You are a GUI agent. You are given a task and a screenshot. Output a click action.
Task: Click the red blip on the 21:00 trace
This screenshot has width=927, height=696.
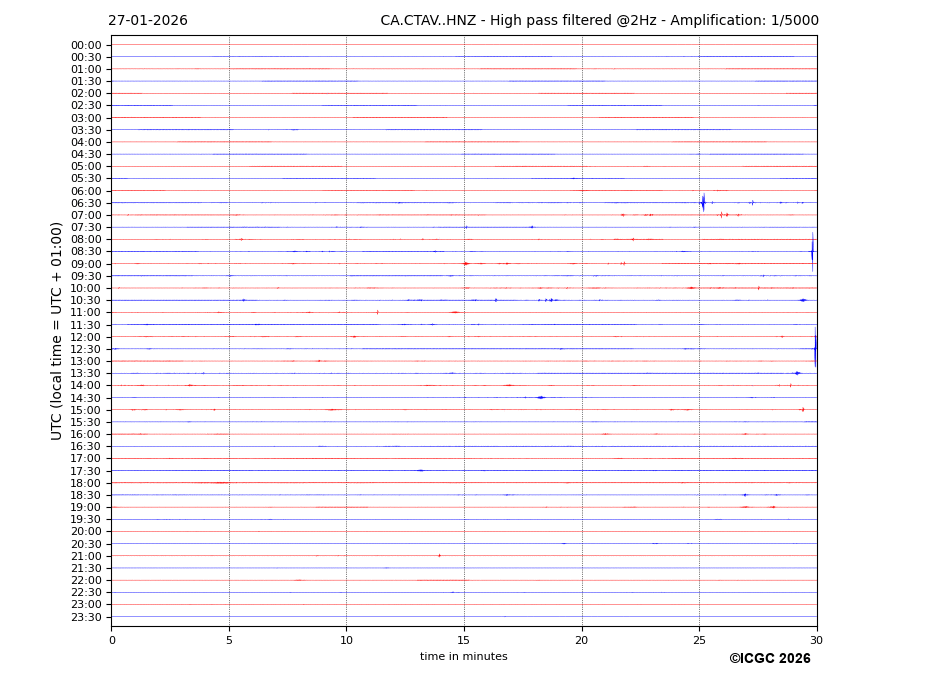(439, 556)
